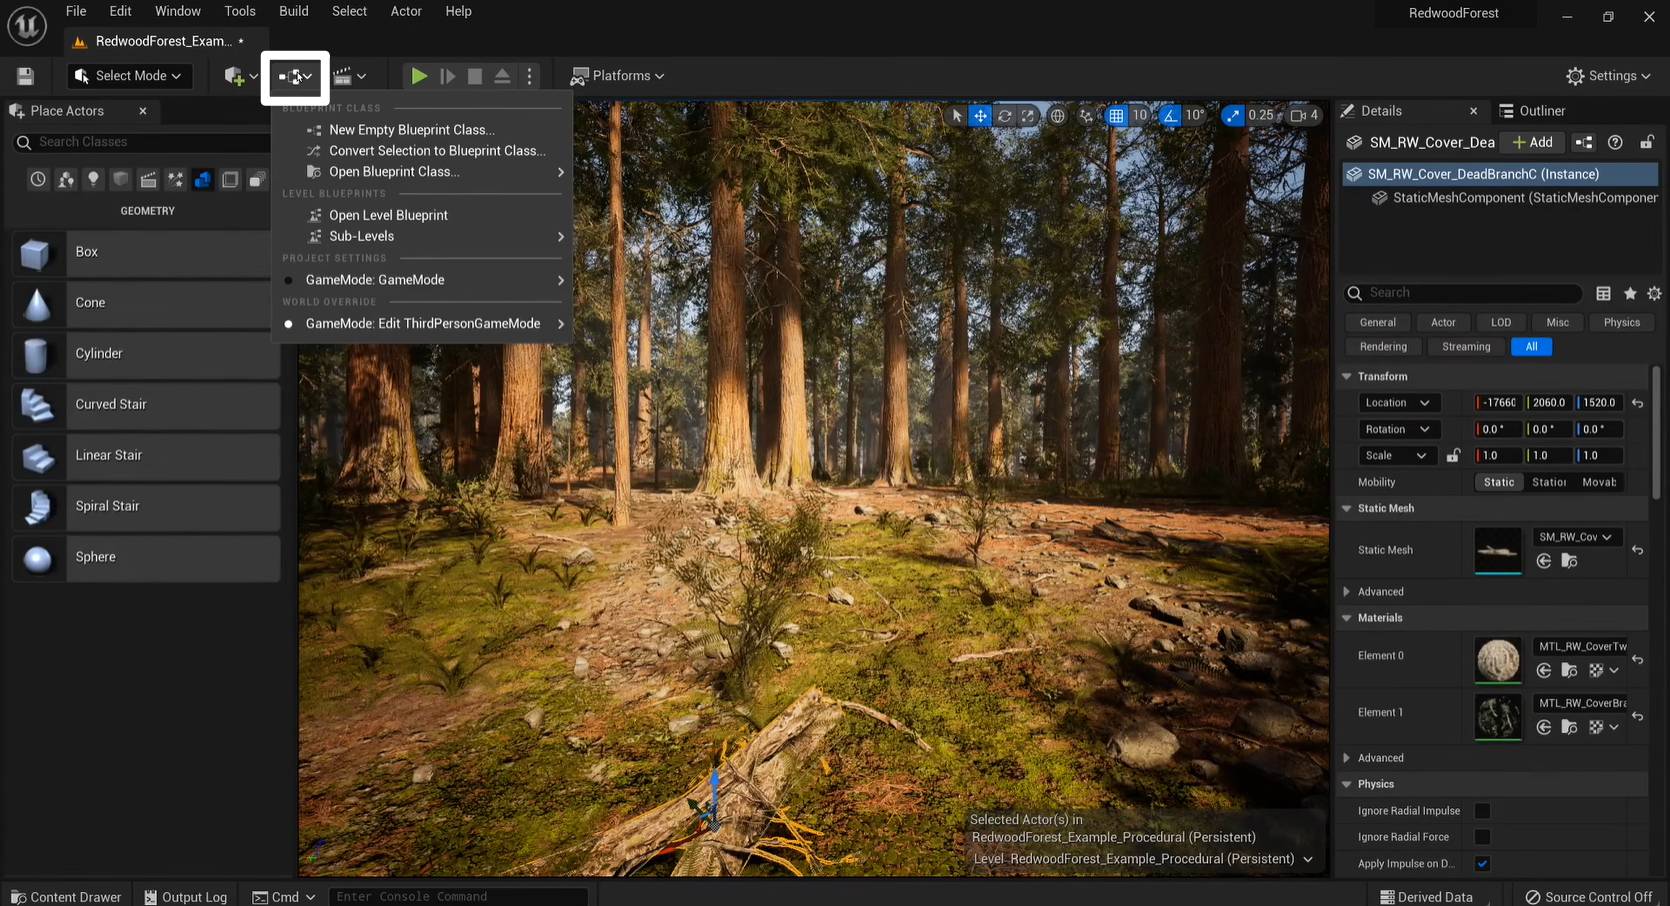Lock the Details panel selection
The height and width of the screenshot is (906, 1670).
coord(1646,143)
